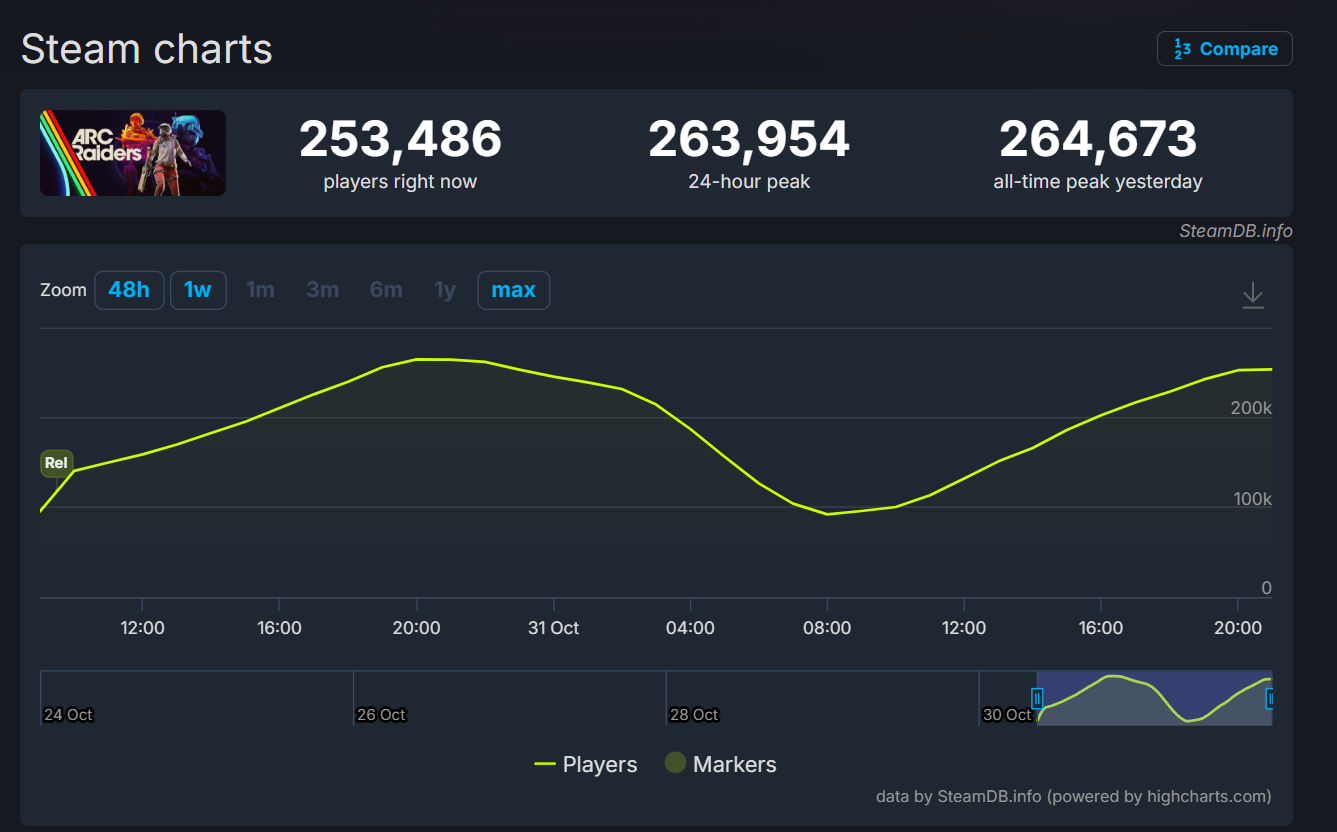The height and width of the screenshot is (832, 1337).
Task: Open the highcharts.com data credit link
Action: pos(1073,797)
